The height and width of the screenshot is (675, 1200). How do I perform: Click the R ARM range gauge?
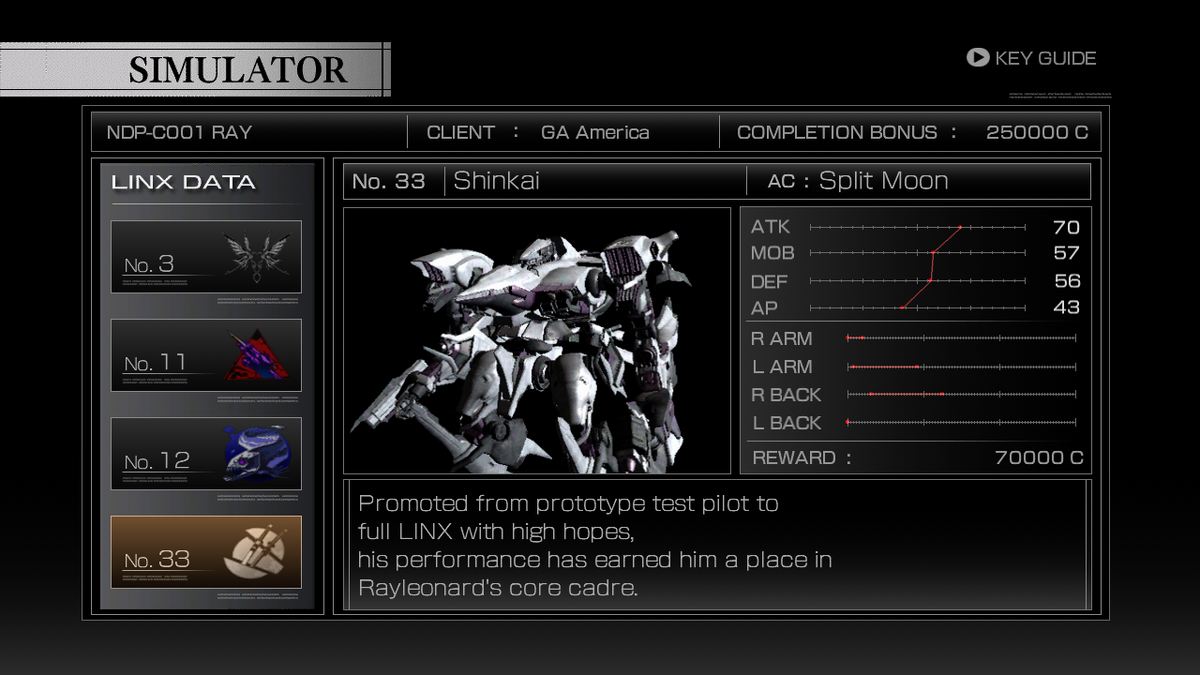(x=961, y=339)
